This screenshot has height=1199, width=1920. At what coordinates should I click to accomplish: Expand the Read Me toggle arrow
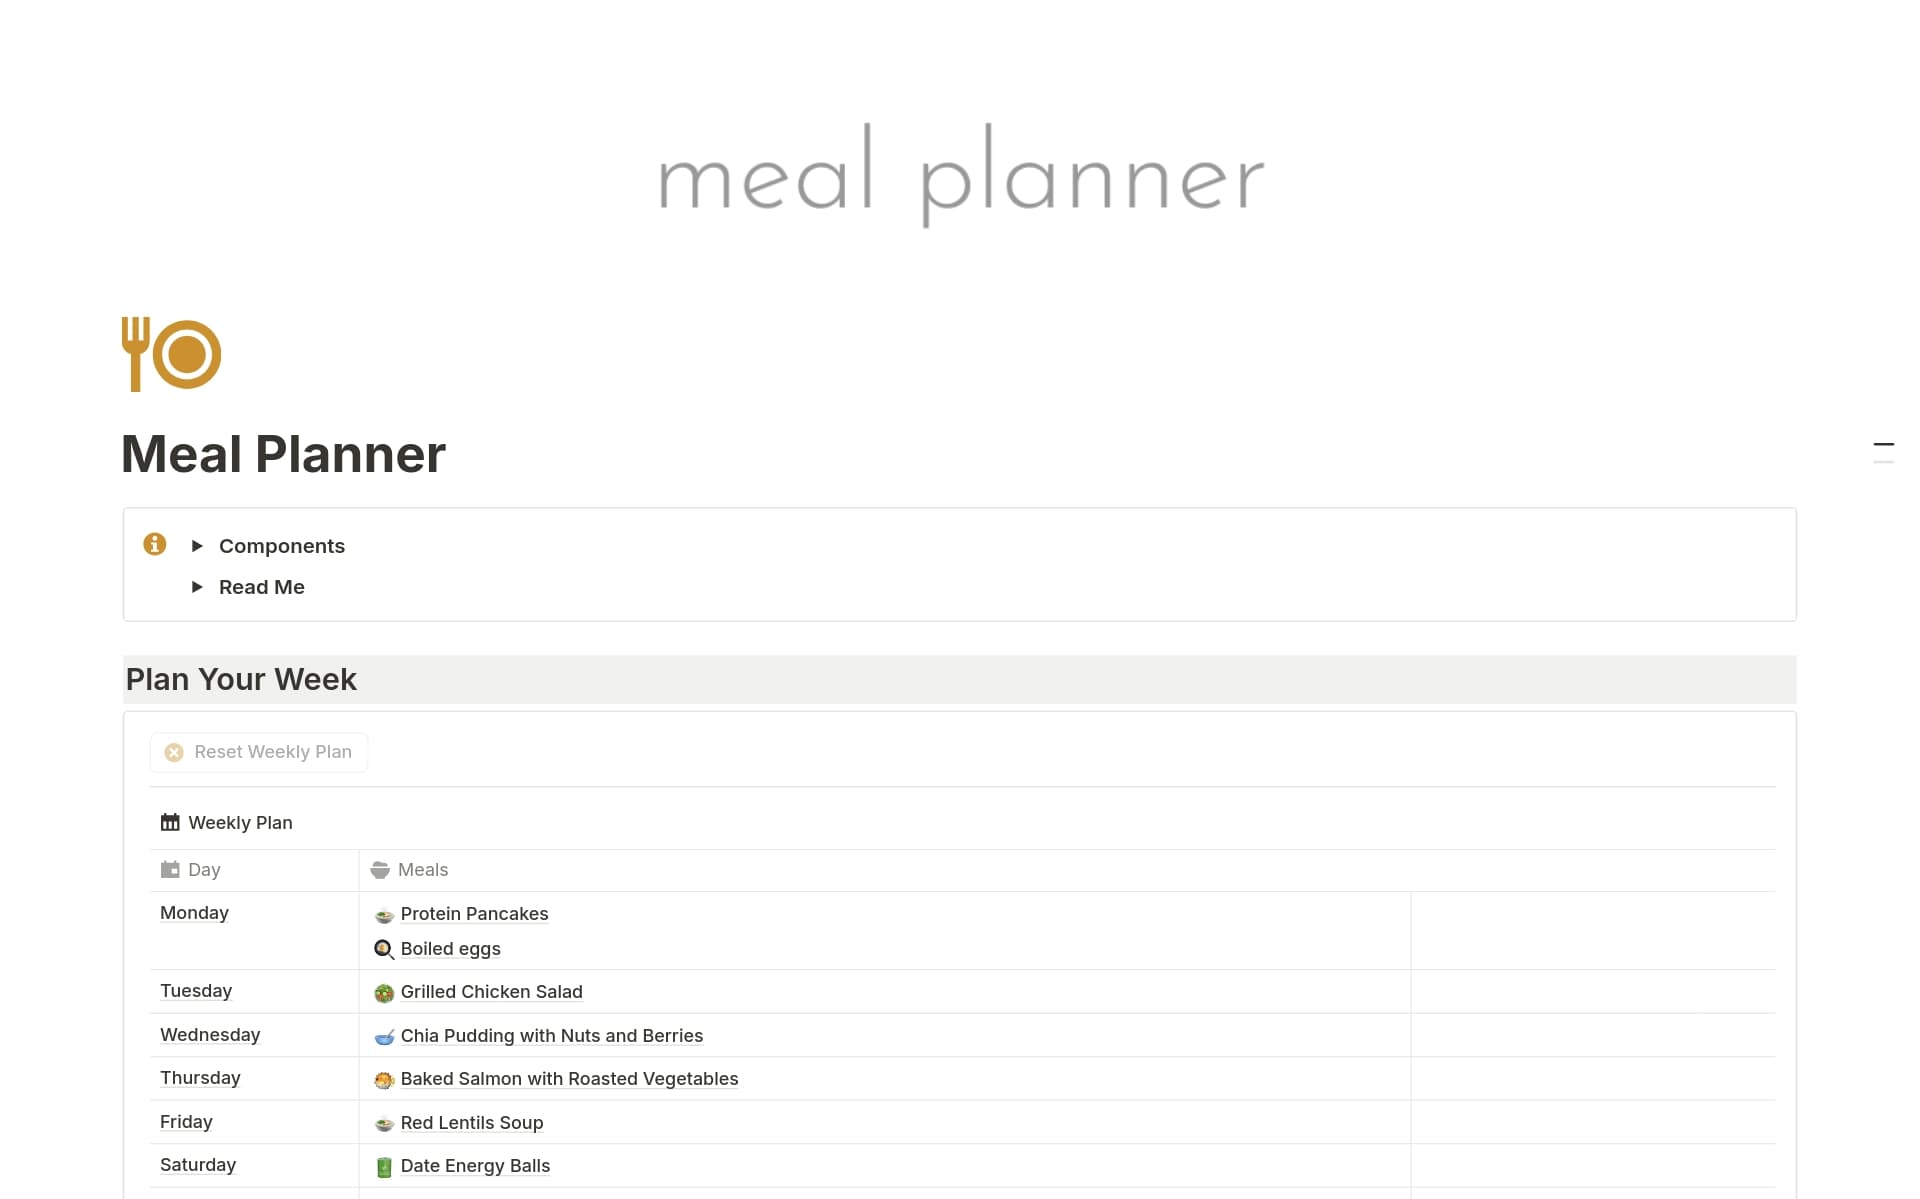pos(197,587)
